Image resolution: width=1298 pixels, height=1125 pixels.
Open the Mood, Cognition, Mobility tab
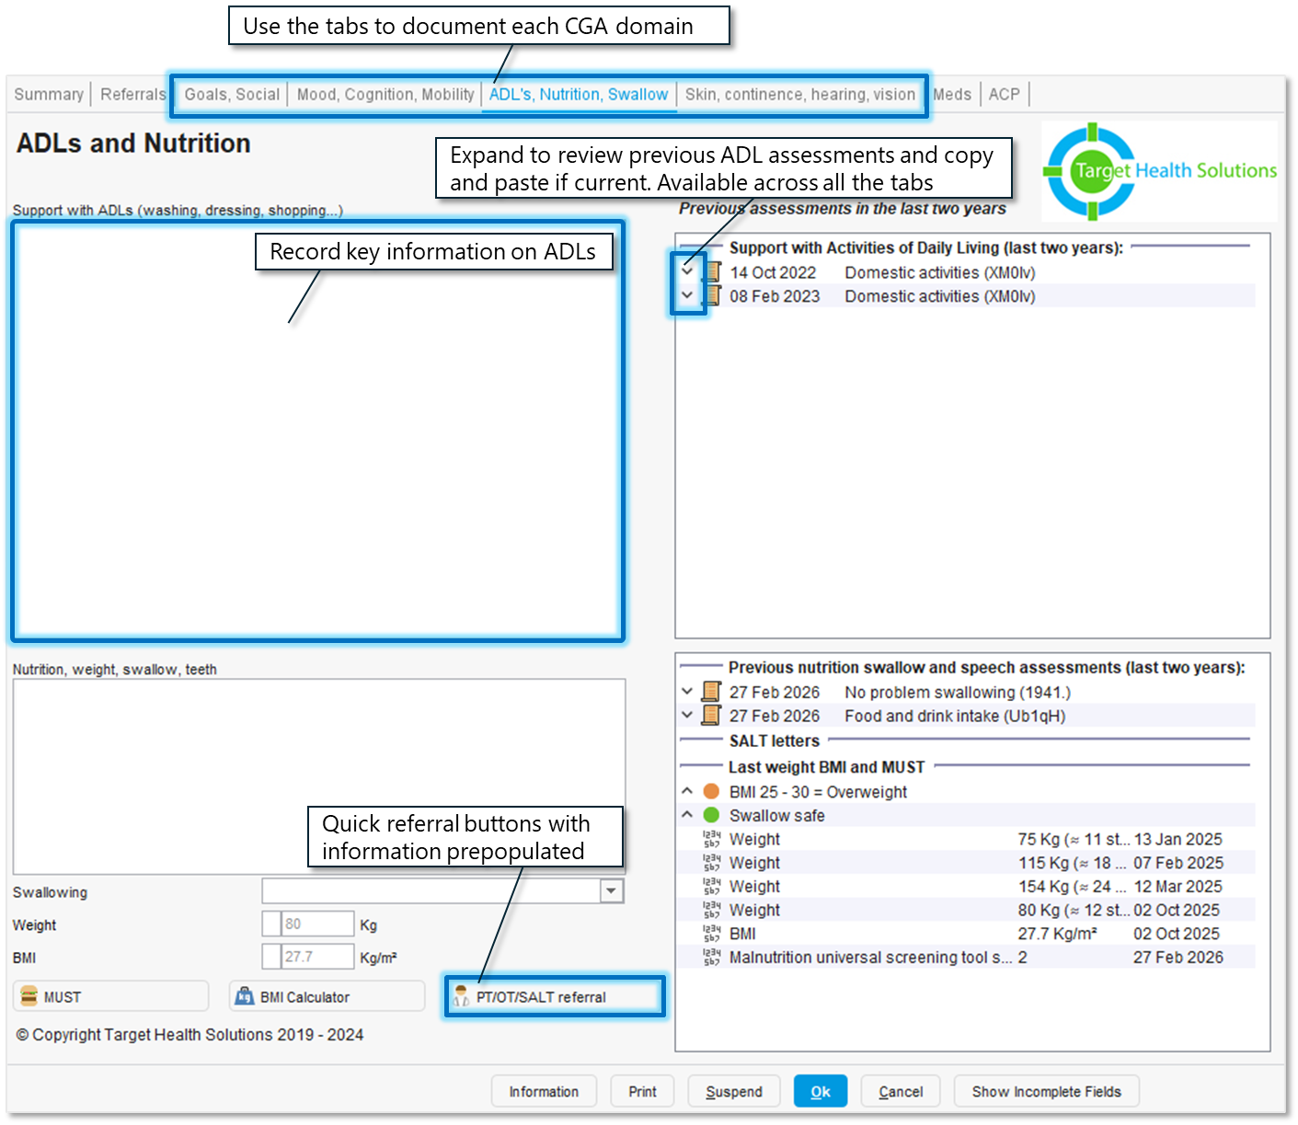385,94
